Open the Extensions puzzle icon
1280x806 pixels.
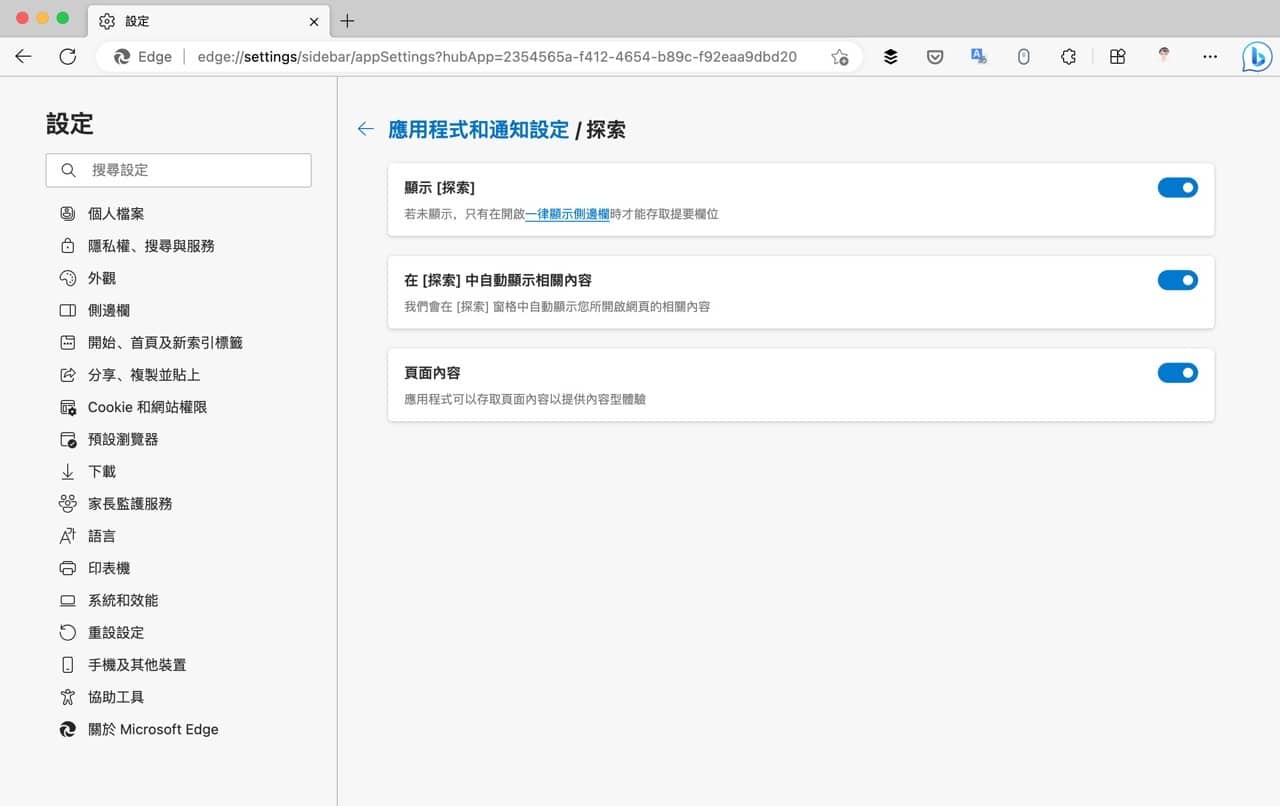pyautogui.click(x=1068, y=57)
